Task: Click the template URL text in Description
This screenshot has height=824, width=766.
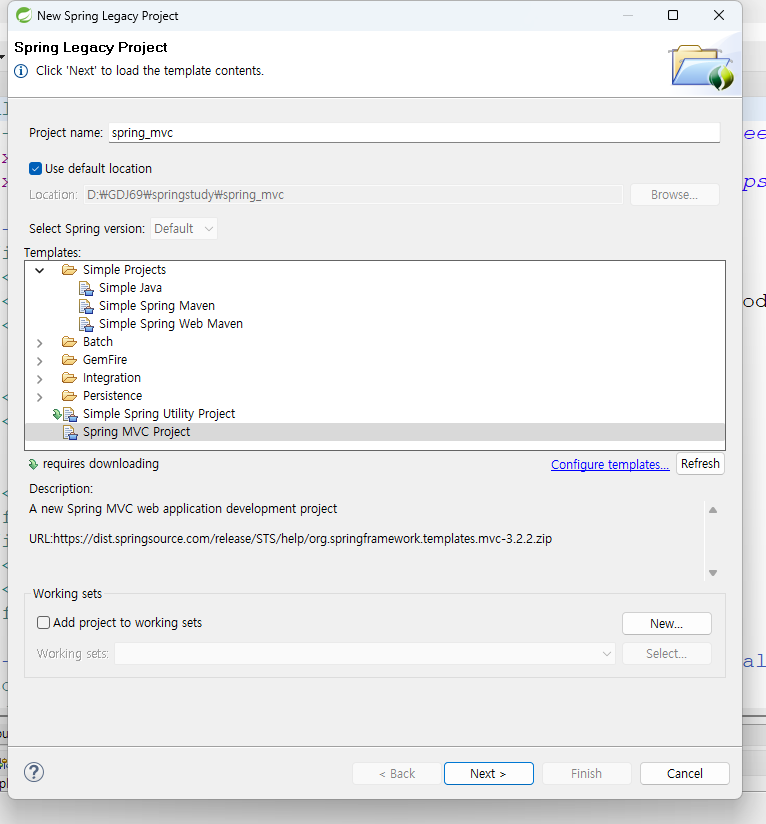Action: point(291,539)
